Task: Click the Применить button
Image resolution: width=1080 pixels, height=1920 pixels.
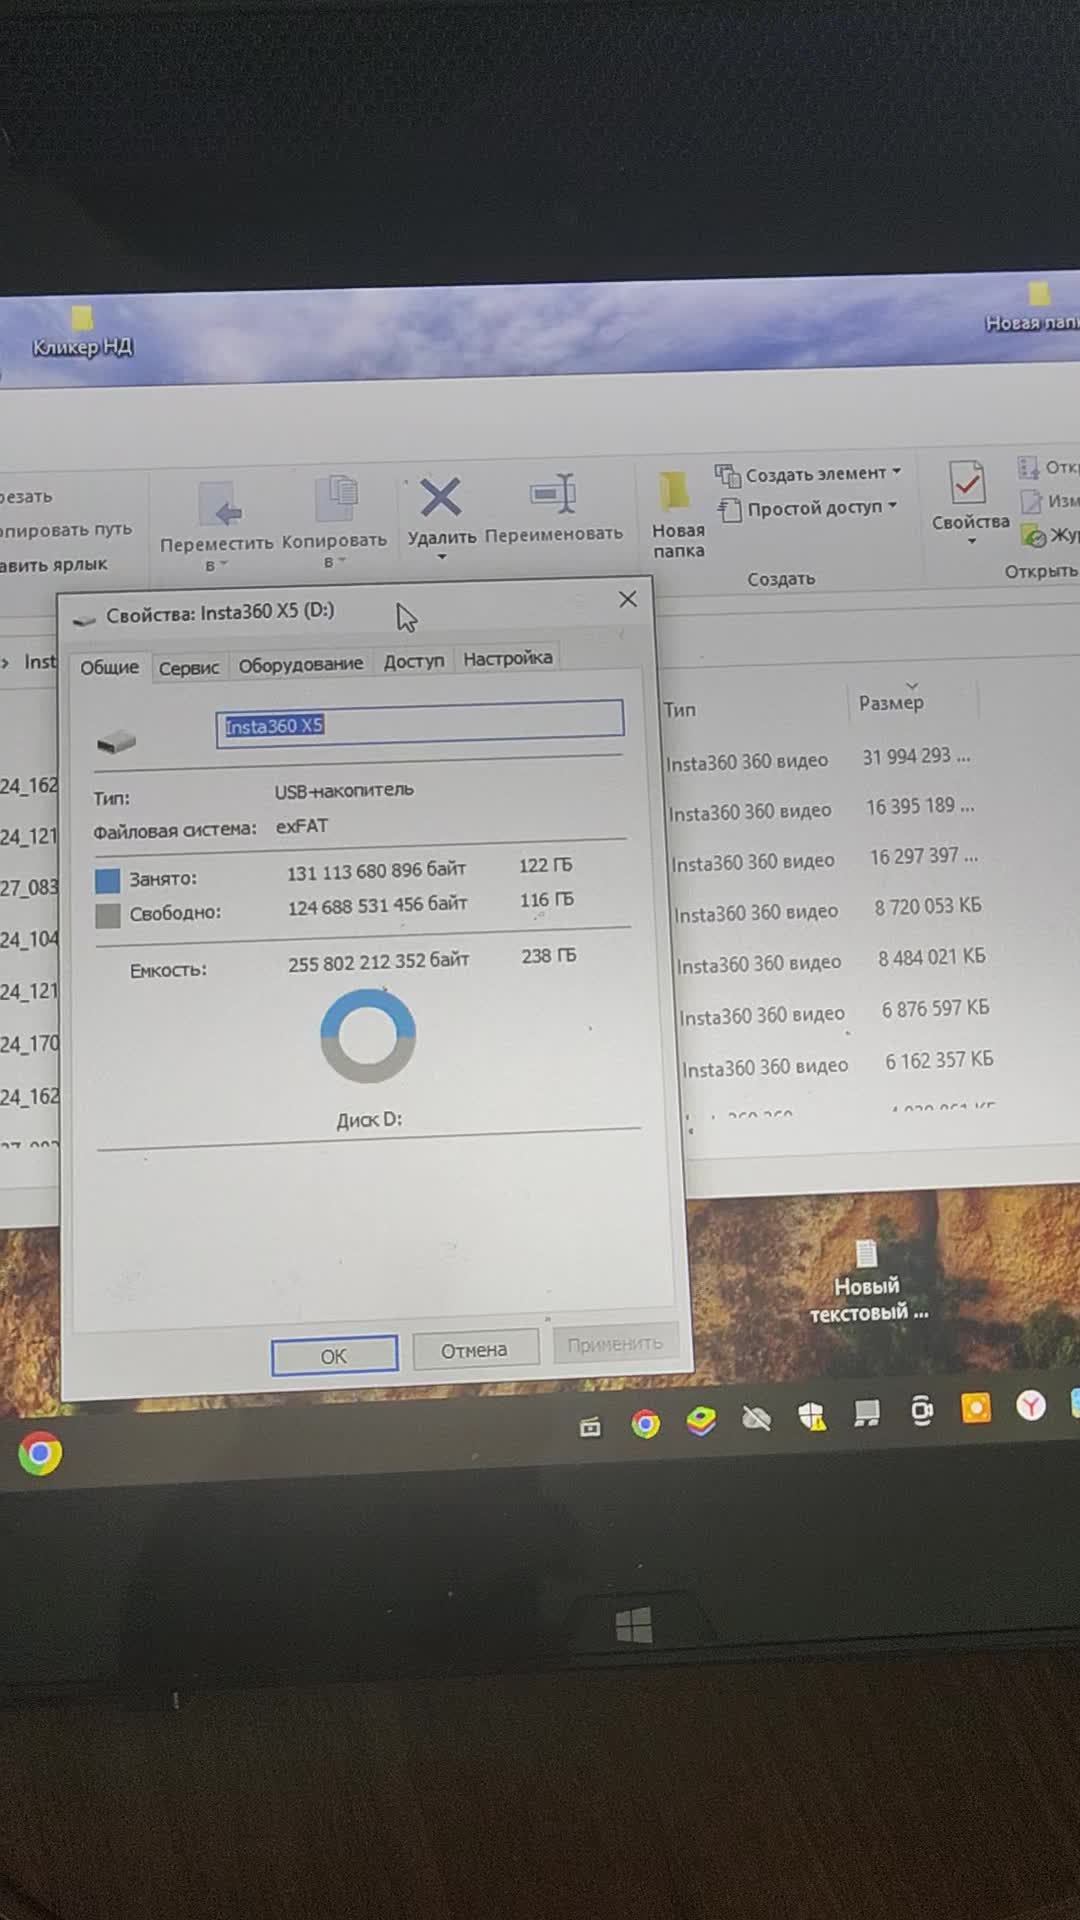Action: (615, 1344)
